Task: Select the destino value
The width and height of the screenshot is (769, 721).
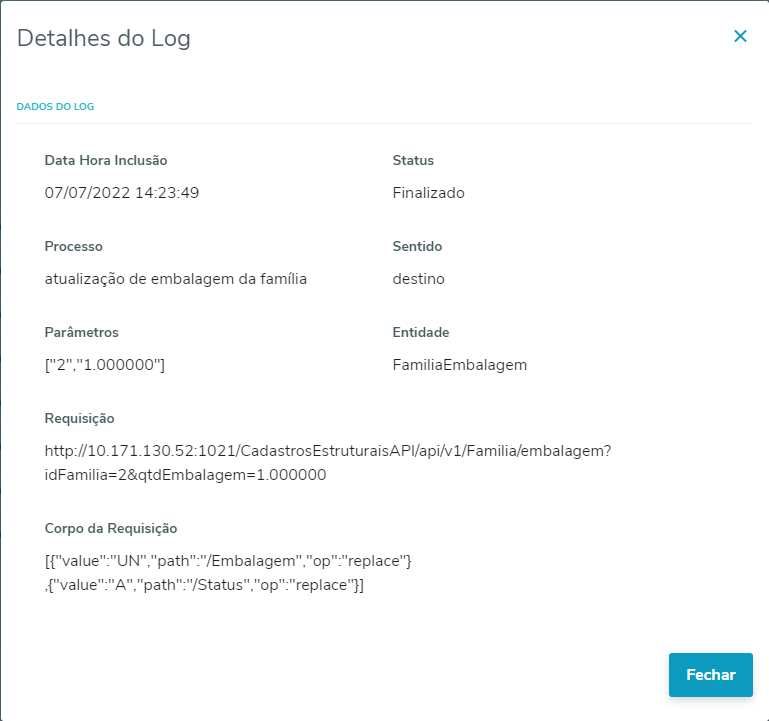Action: click(x=418, y=279)
